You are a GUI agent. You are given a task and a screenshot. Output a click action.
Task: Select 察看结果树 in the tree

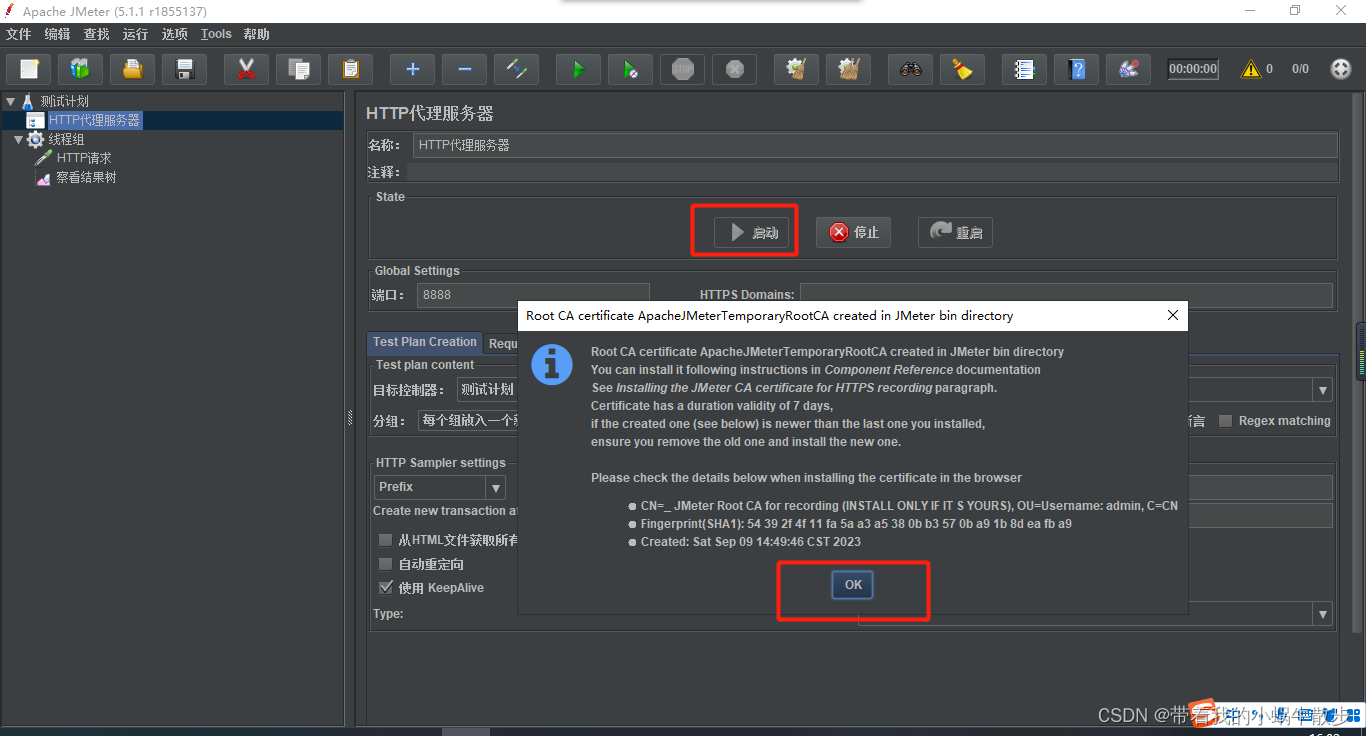[86, 177]
